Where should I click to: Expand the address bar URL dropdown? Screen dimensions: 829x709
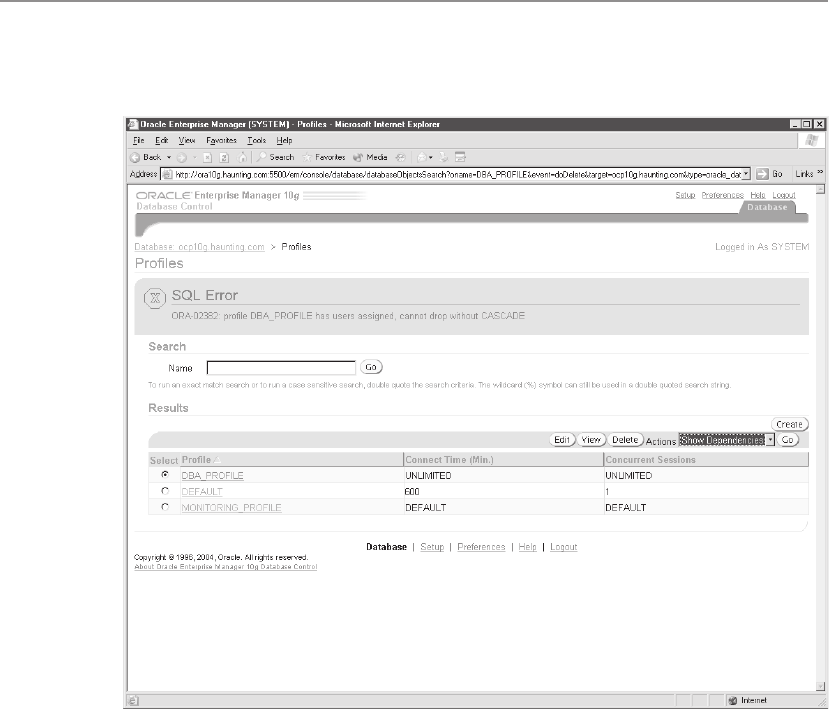(746, 174)
